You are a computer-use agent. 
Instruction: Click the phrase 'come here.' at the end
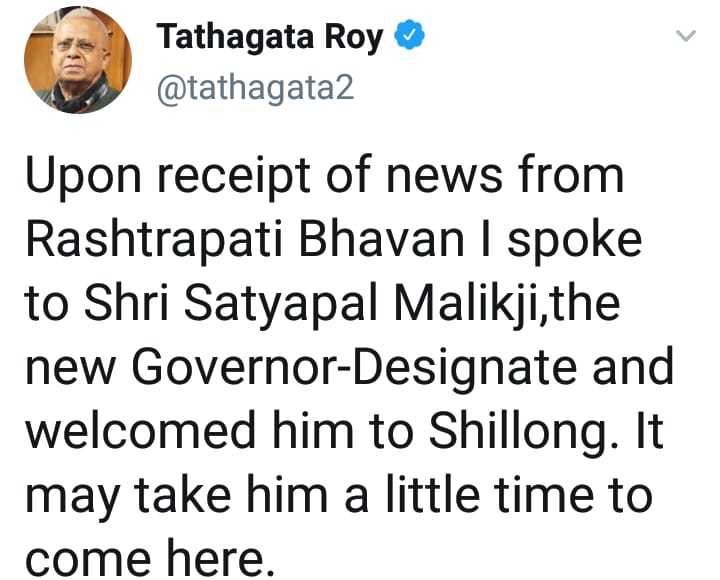coord(150,559)
